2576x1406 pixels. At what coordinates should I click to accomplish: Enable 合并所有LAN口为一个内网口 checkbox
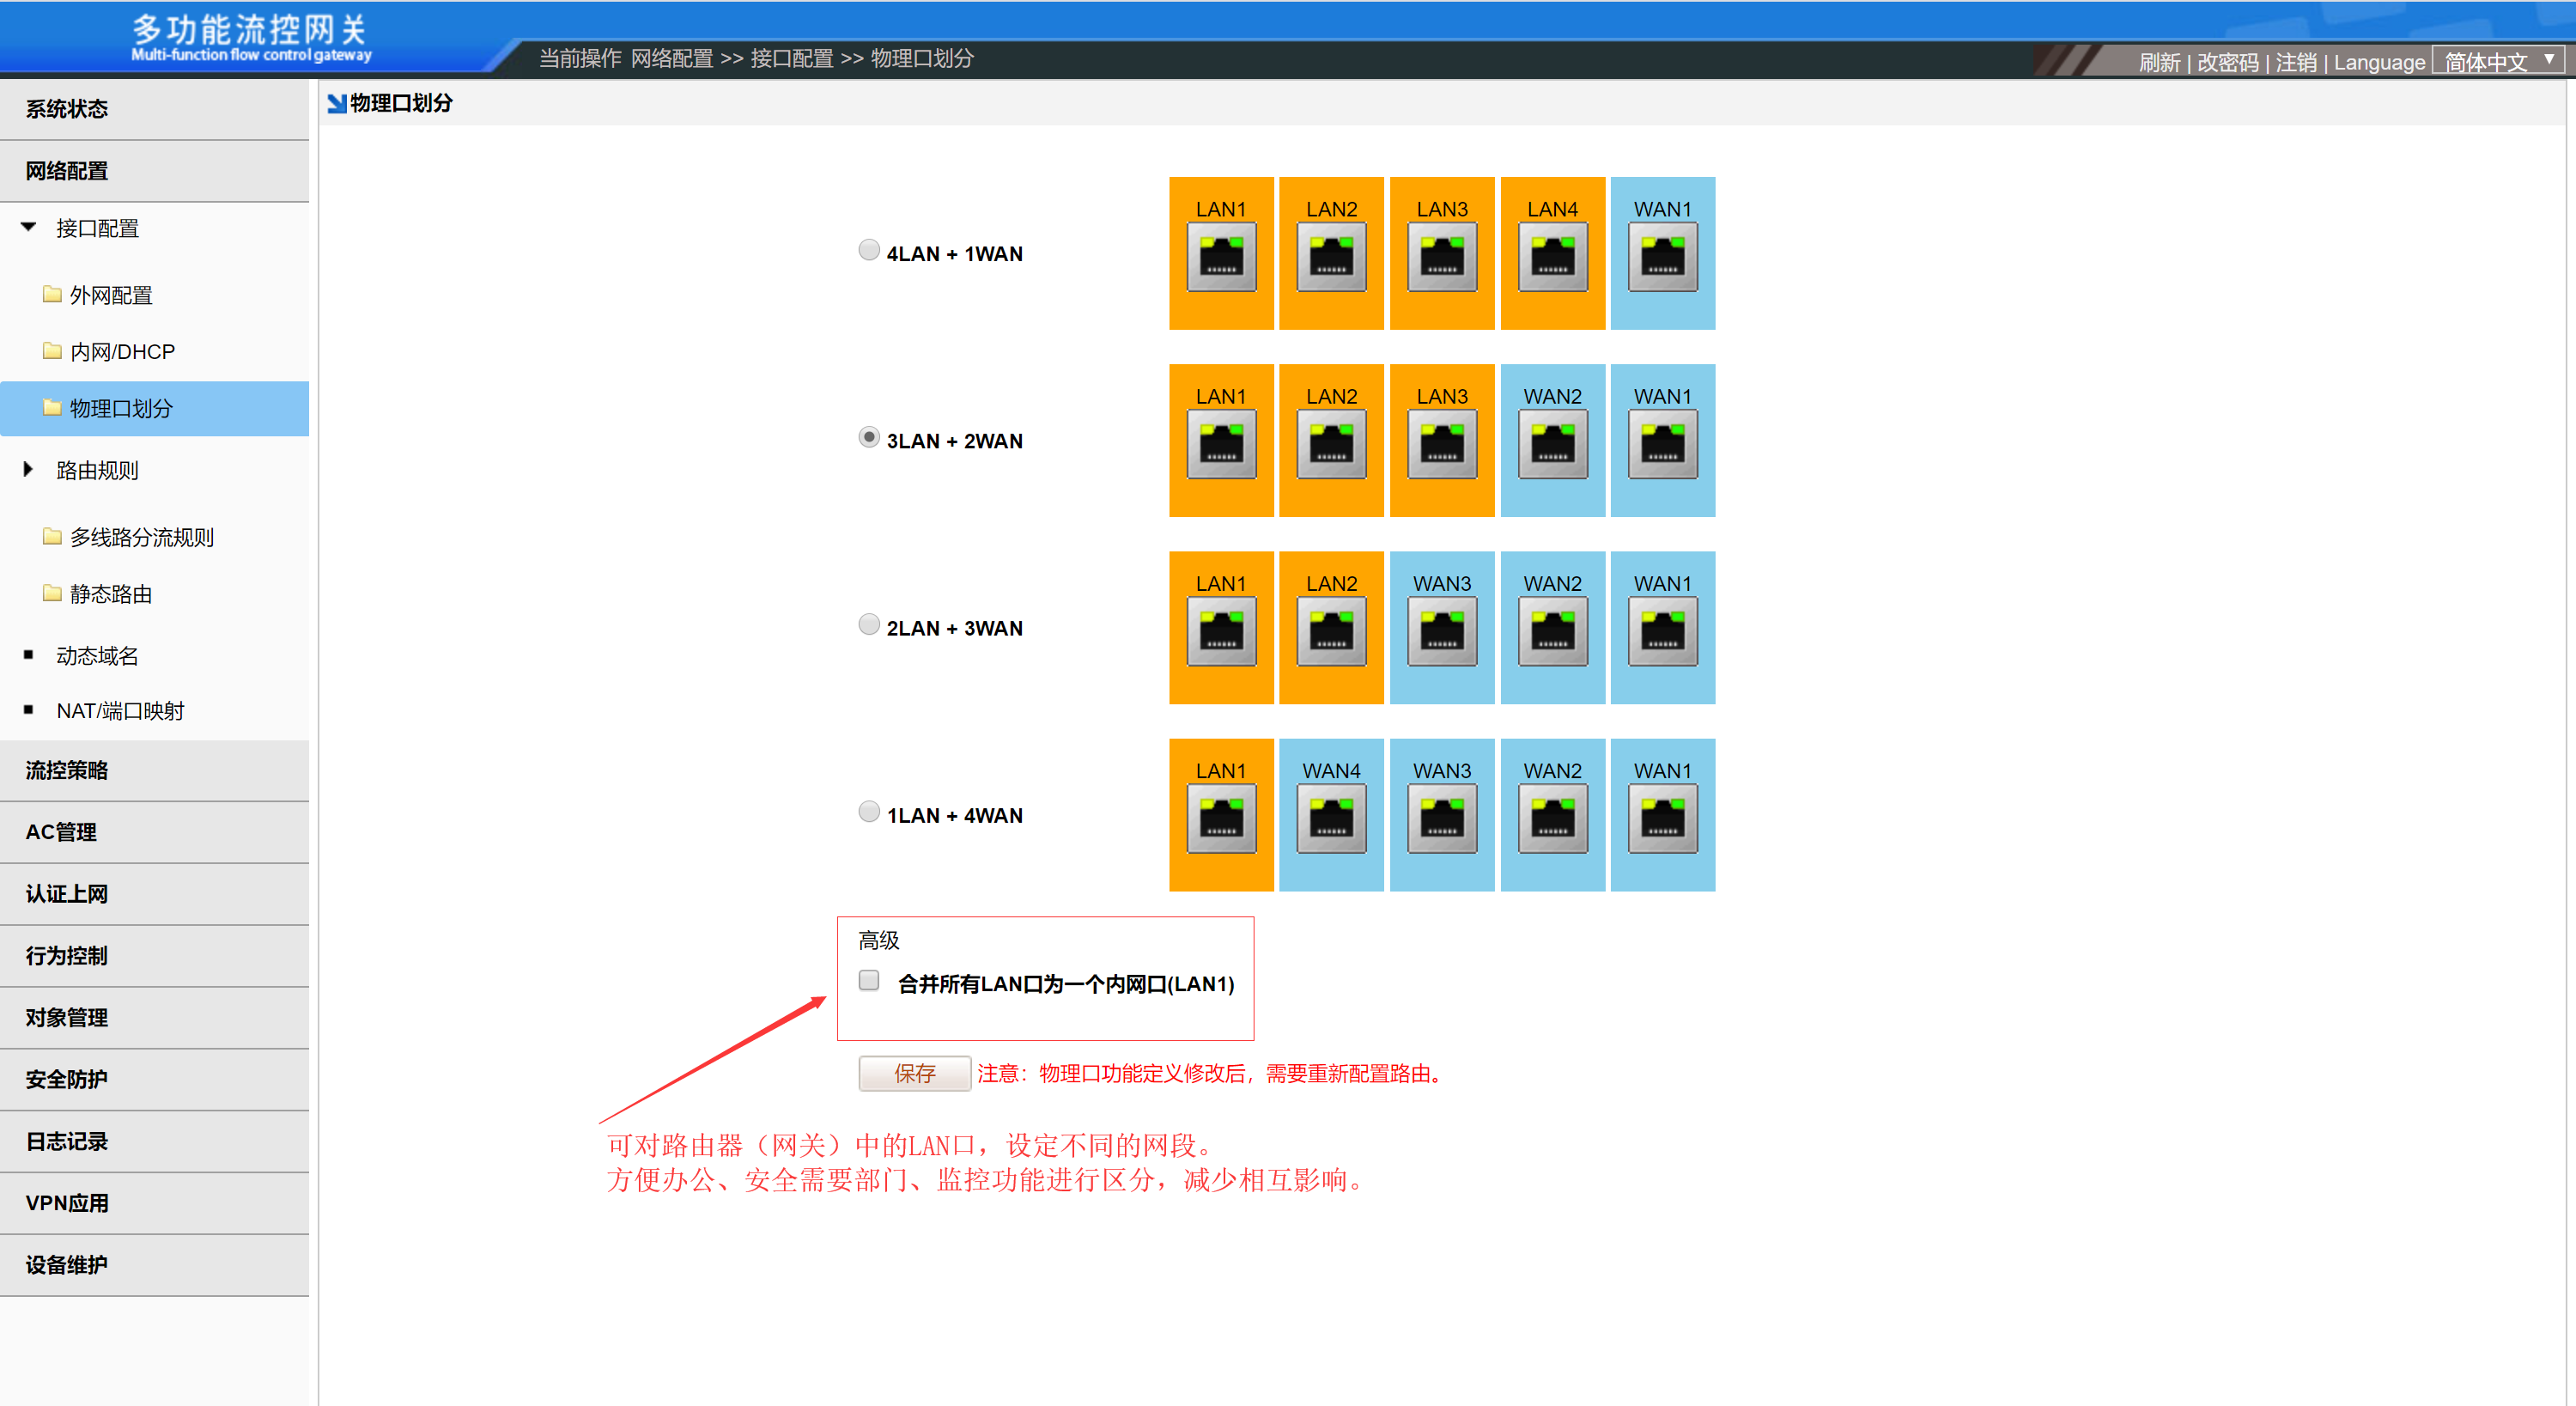pyautogui.click(x=868, y=981)
